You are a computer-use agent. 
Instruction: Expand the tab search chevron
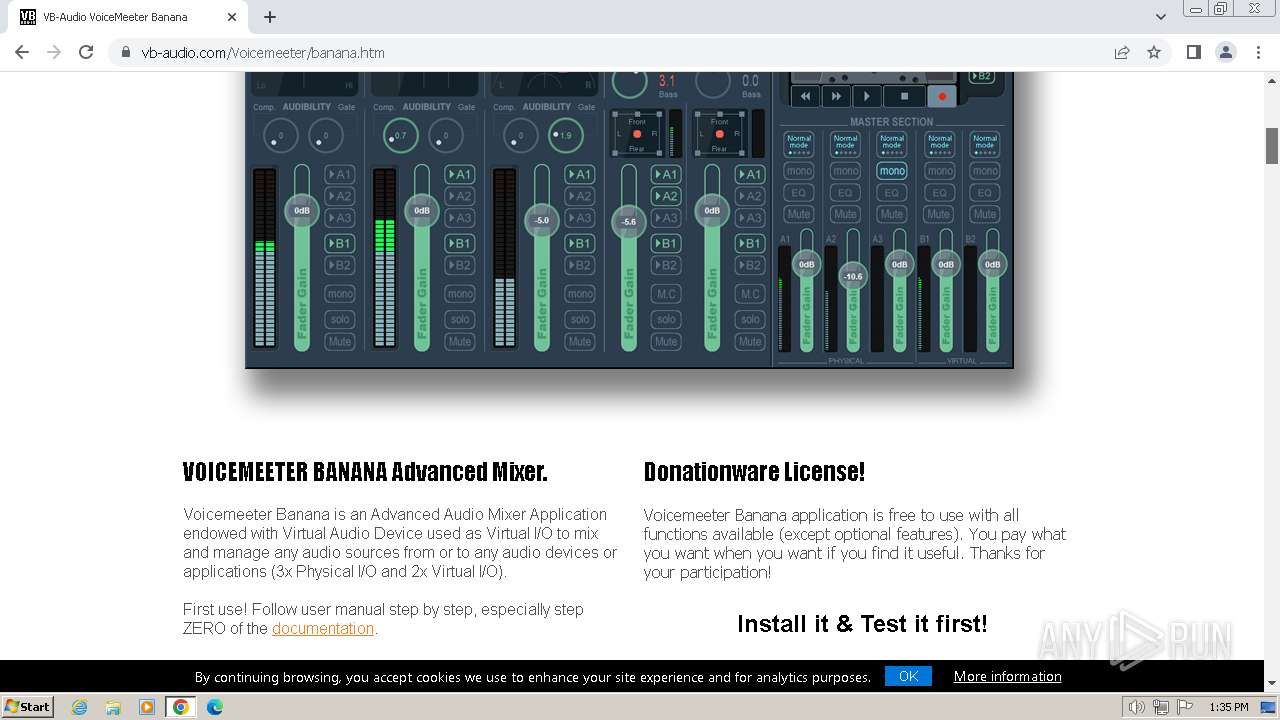point(1160,17)
